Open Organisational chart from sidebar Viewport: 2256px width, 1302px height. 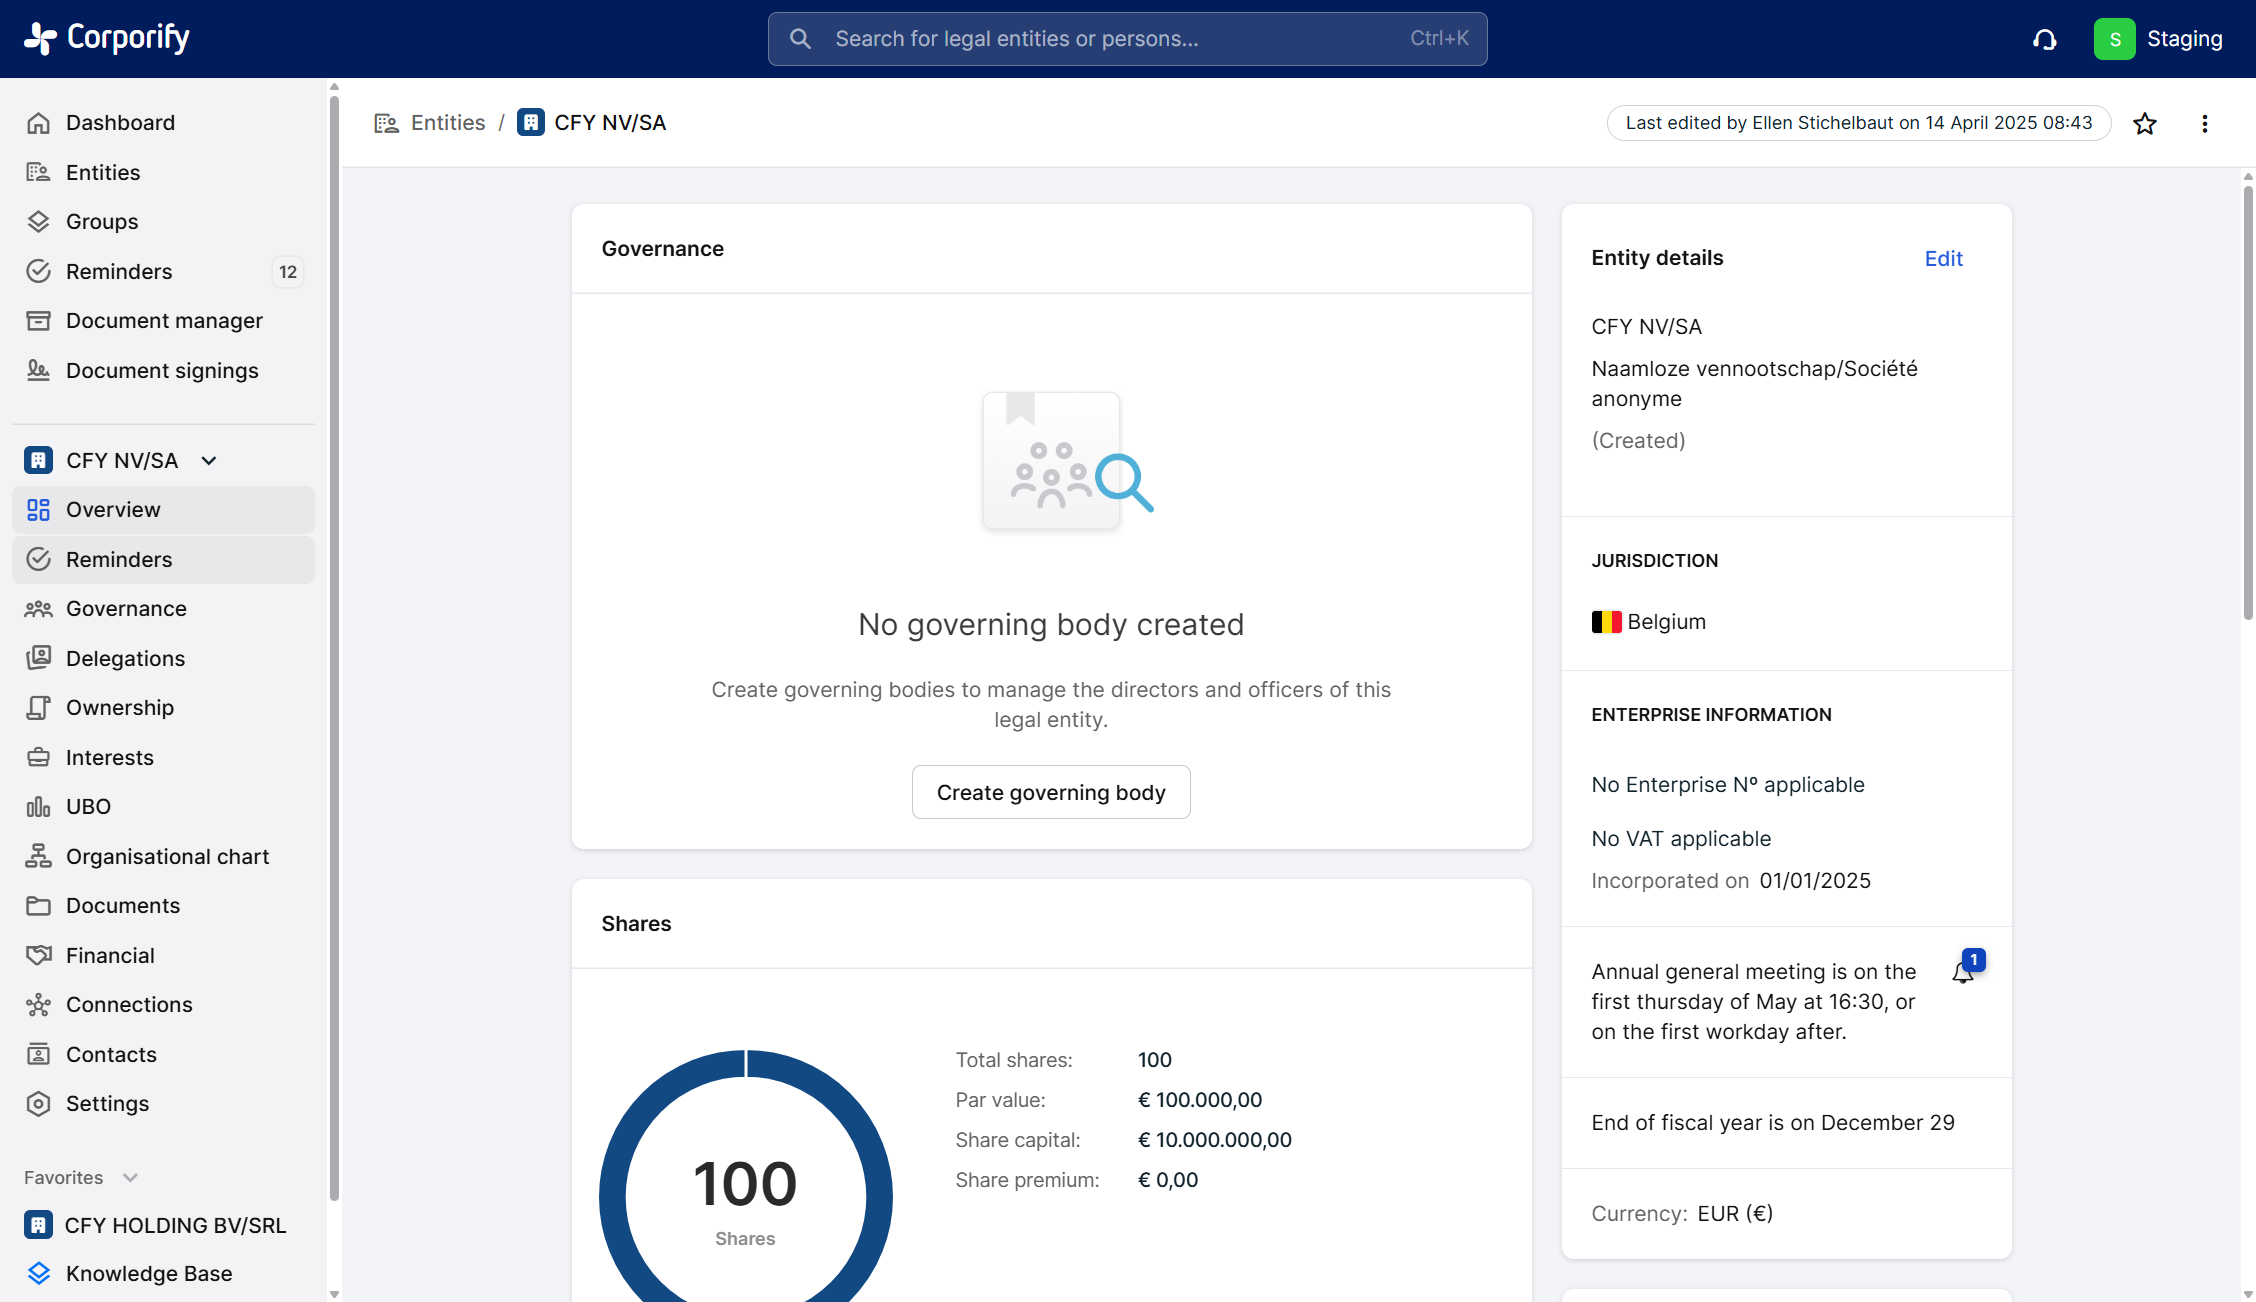click(x=167, y=856)
